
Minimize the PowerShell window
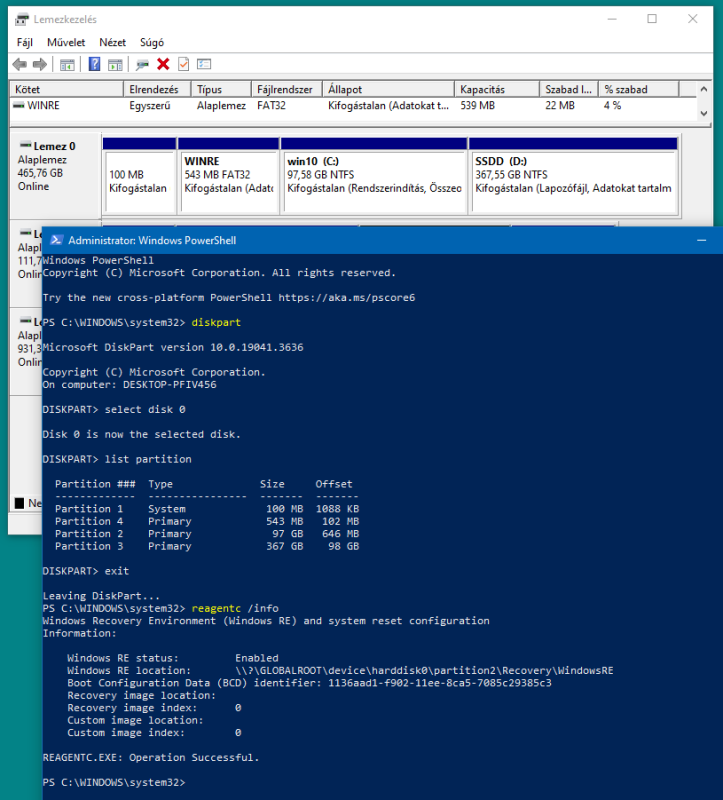tap(702, 240)
